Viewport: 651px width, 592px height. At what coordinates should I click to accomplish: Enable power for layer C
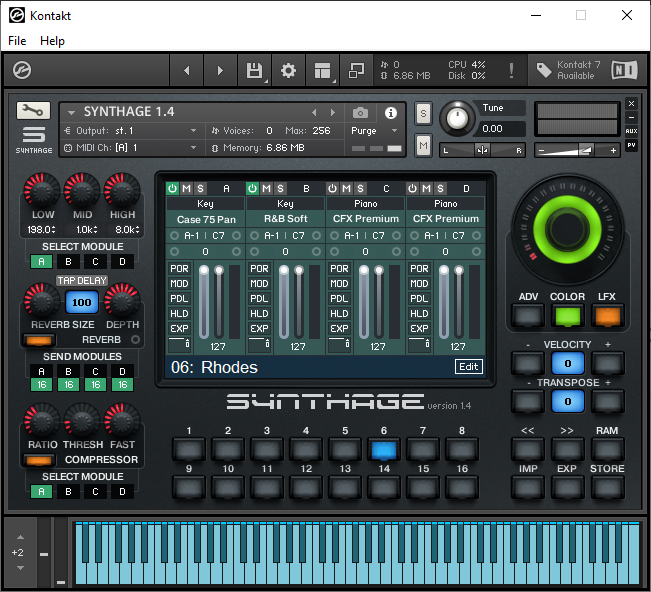pos(333,188)
